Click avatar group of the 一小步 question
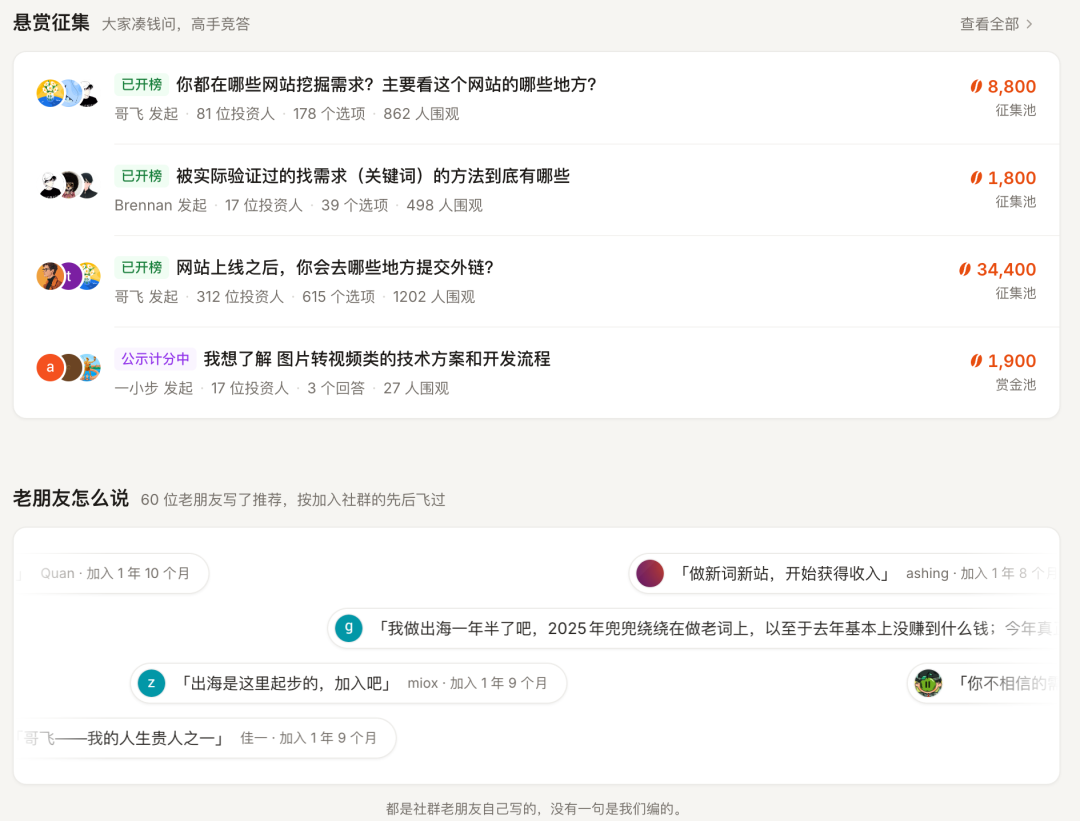This screenshot has height=821, width=1080. 68,368
